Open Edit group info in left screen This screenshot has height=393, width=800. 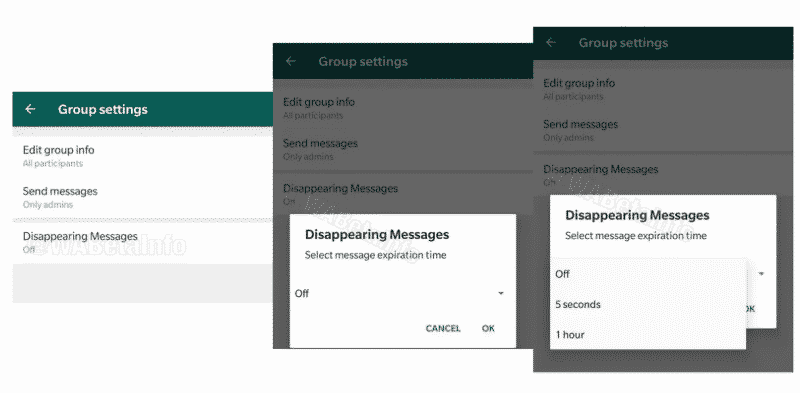click(143, 156)
